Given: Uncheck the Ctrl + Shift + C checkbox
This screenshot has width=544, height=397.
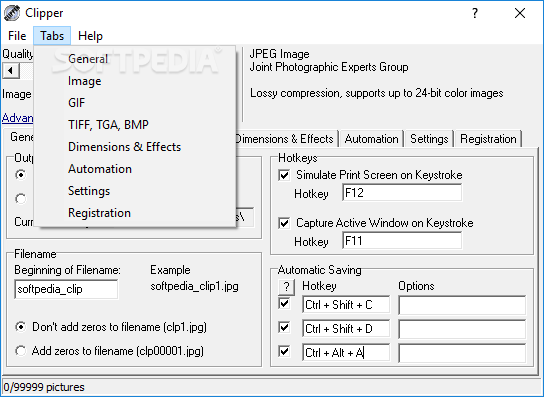Looking at the screenshot, I should [x=284, y=304].
